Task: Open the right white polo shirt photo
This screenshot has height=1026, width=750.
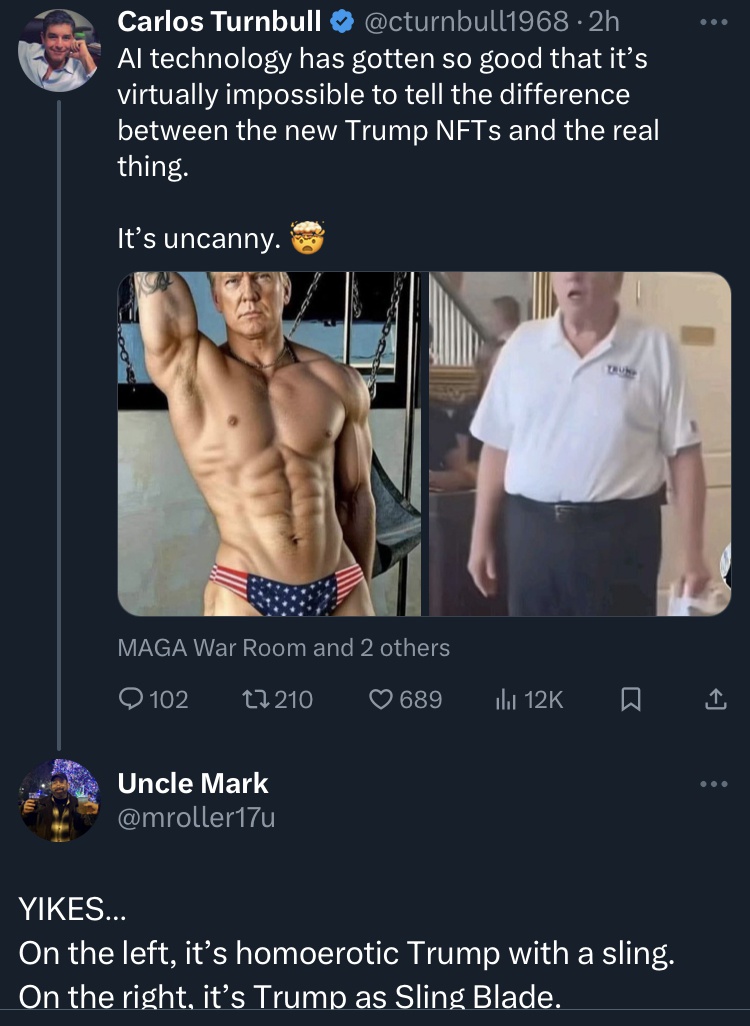Action: coord(580,444)
